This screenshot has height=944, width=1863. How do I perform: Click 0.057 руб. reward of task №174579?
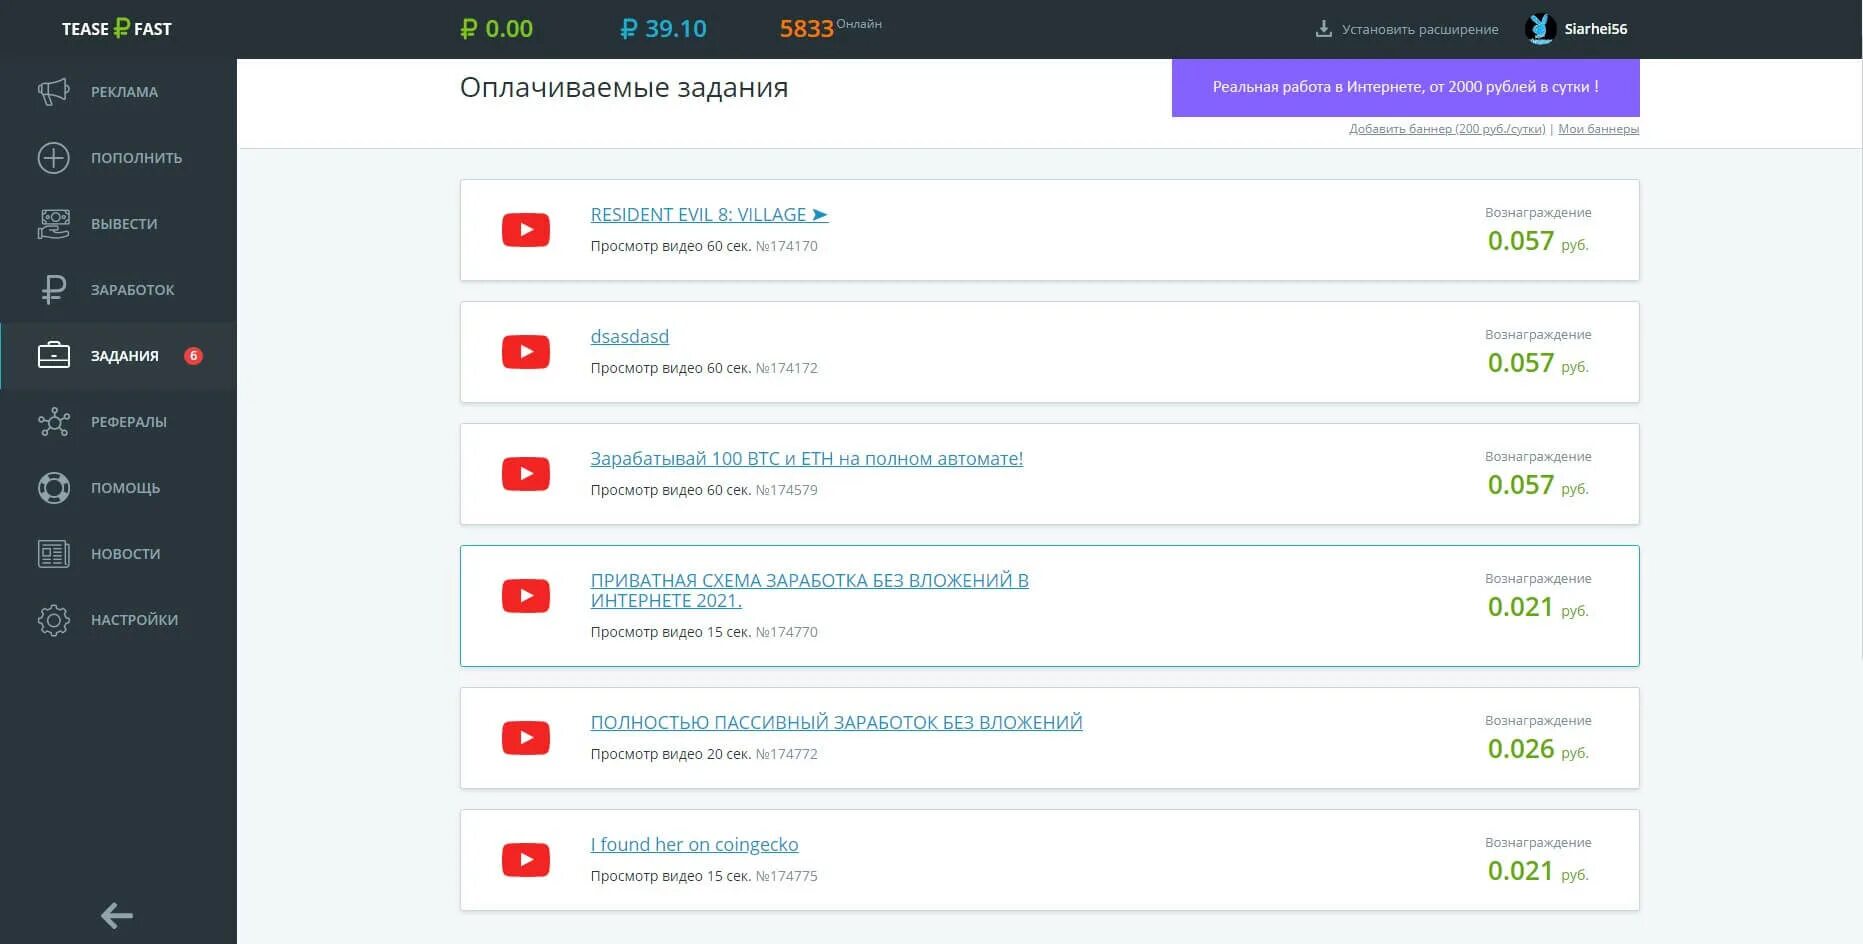1537,485
